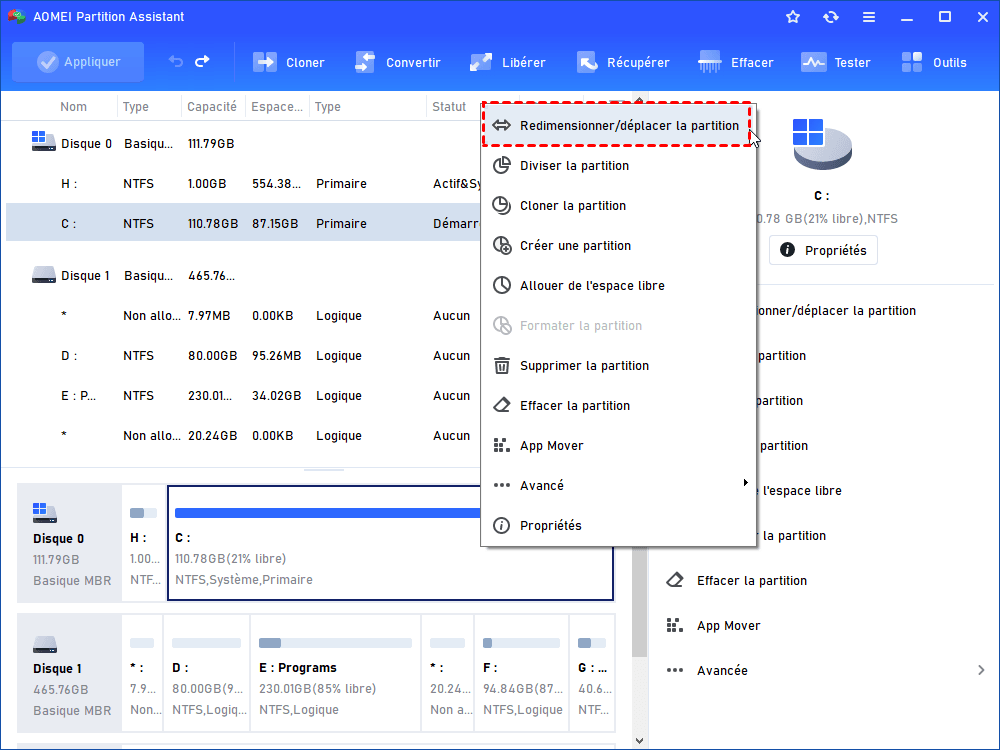The width and height of the screenshot is (1000, 750).
Task: Click the Espace column header
Action: click(277, 107)
